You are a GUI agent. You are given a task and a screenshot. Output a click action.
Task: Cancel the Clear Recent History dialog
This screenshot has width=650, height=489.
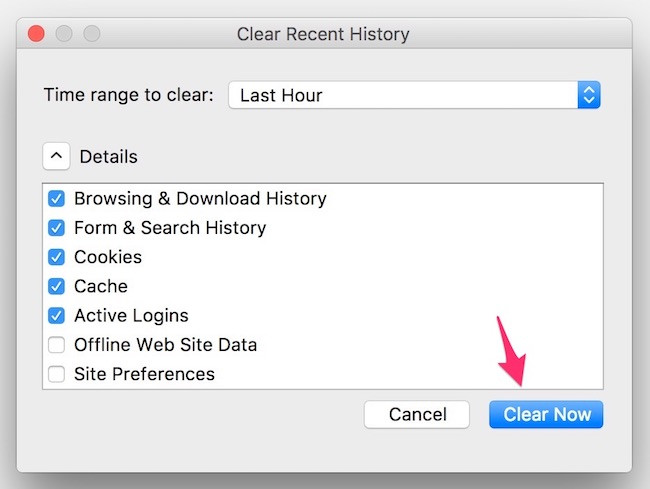pos(417,414)
